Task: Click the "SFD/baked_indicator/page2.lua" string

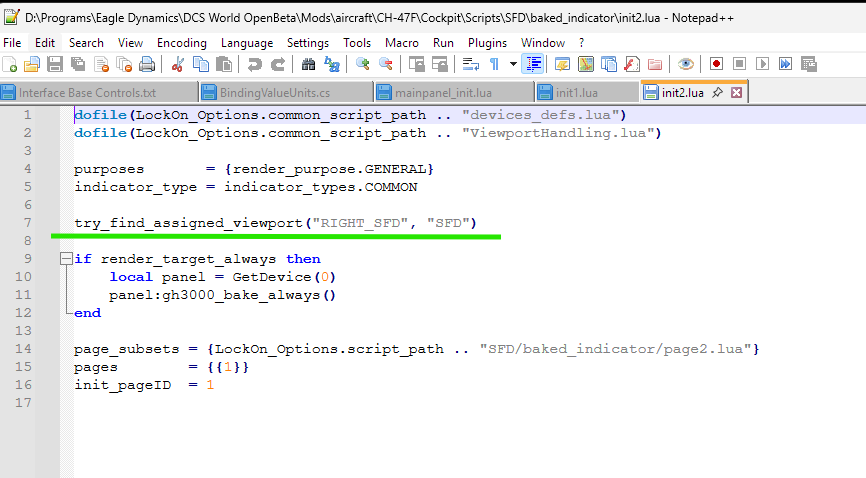Action: (615, 349)
